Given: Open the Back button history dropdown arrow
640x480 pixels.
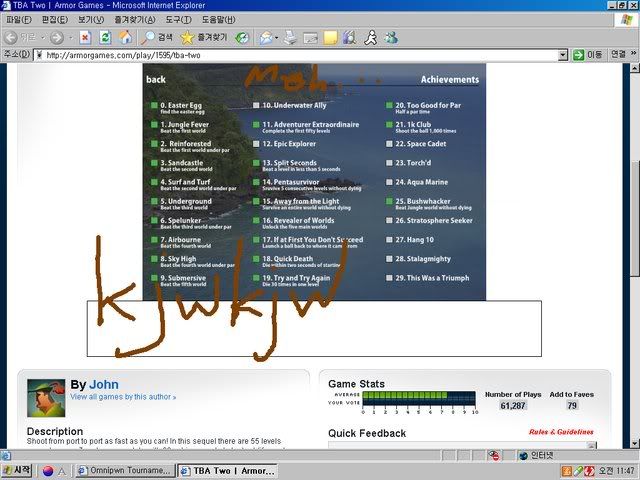Looking at the screenshot, I should pos(41,37).
